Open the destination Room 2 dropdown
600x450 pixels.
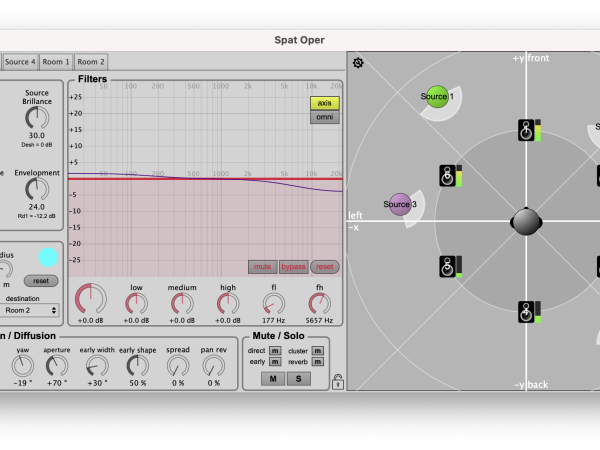pyautogui.click(x=29, y=310)
